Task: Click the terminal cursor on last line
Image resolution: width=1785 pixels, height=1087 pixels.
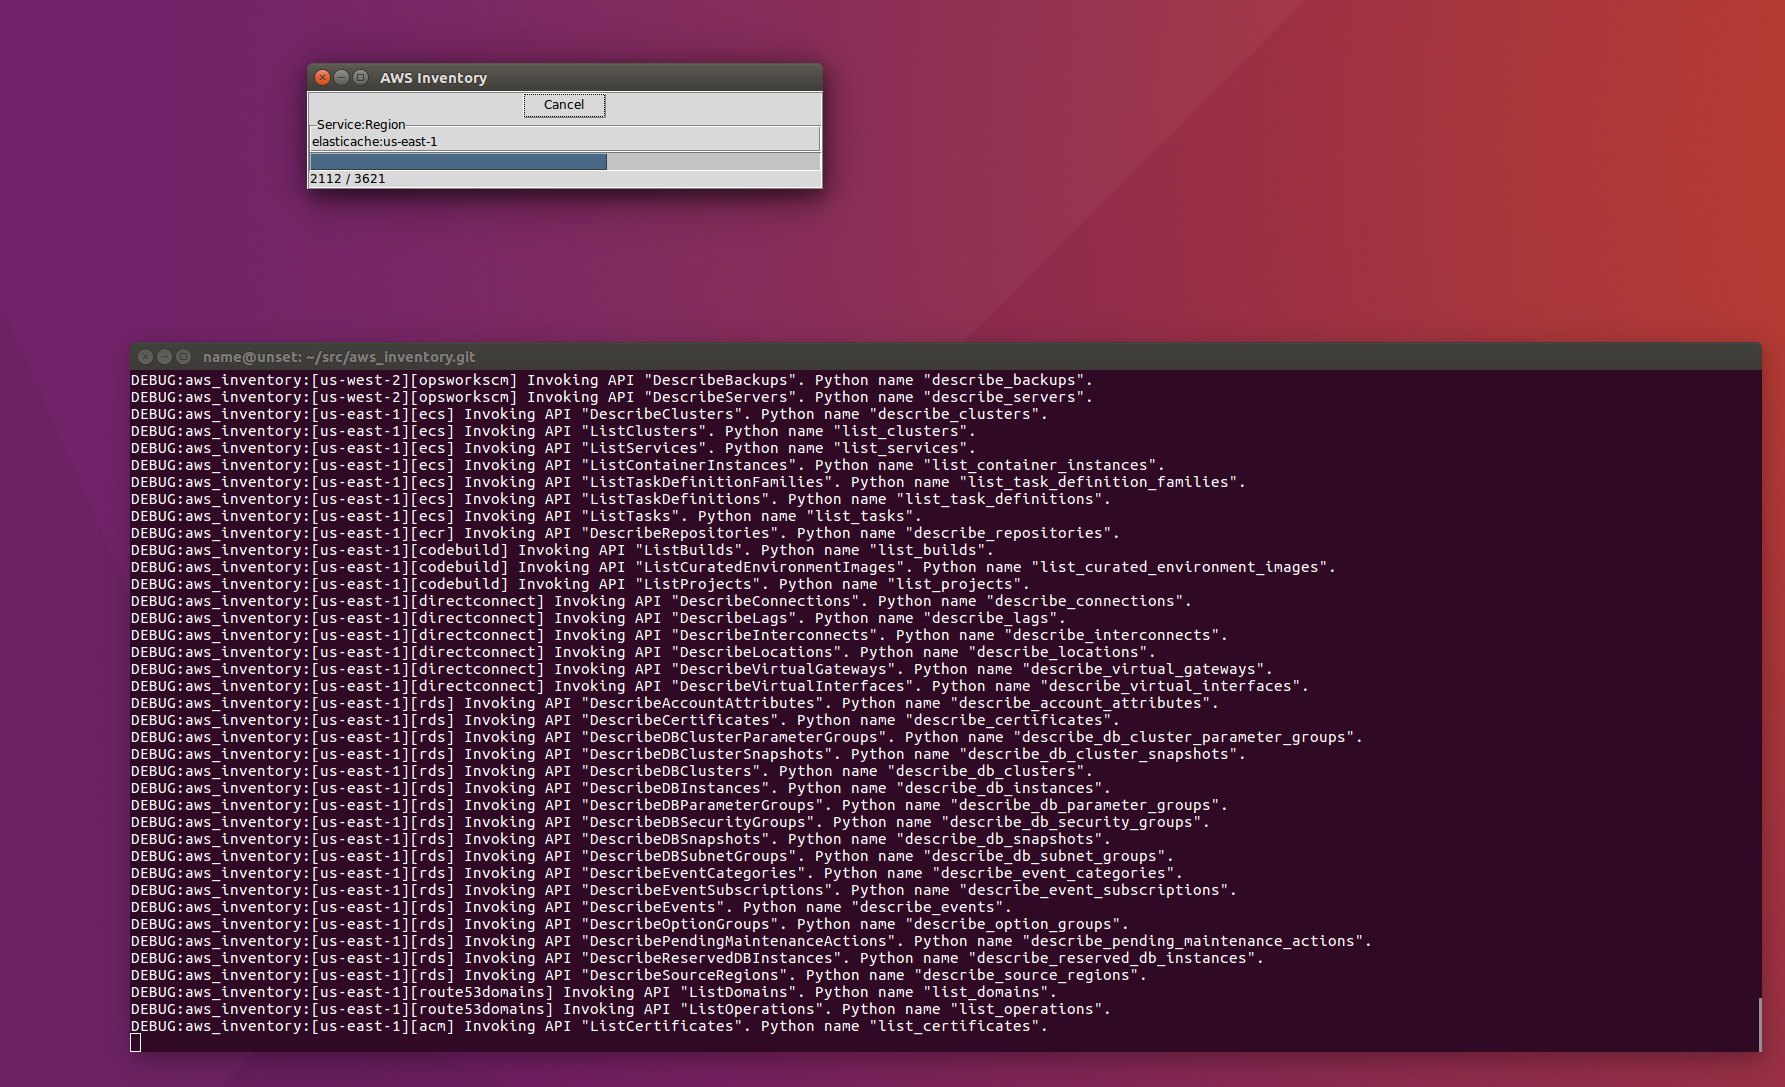Action: (136, 1043)
